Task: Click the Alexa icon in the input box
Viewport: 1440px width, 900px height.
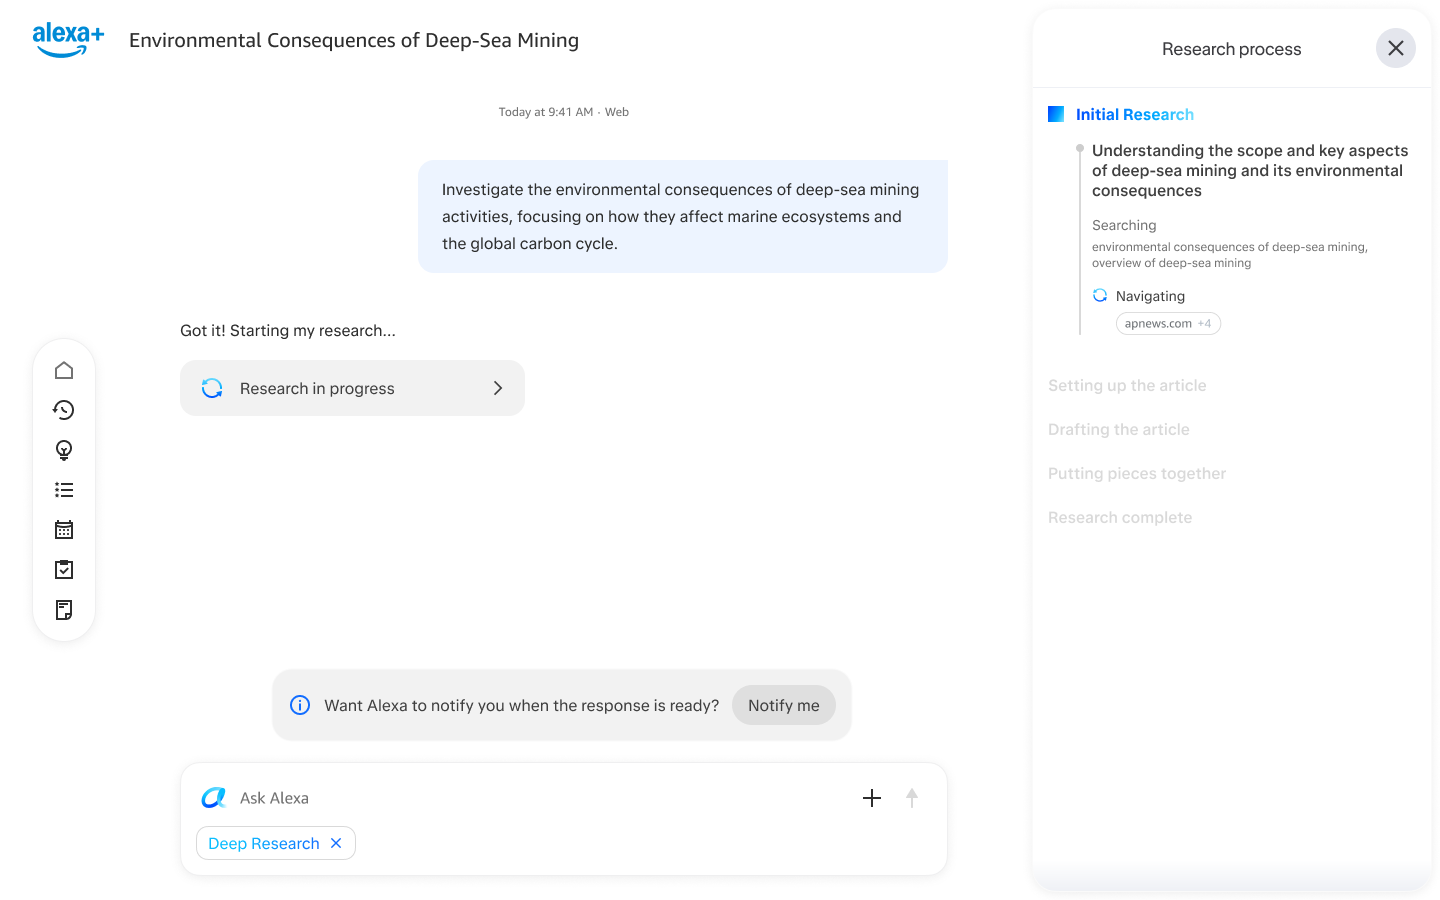Action: click(x=214, y=798)
